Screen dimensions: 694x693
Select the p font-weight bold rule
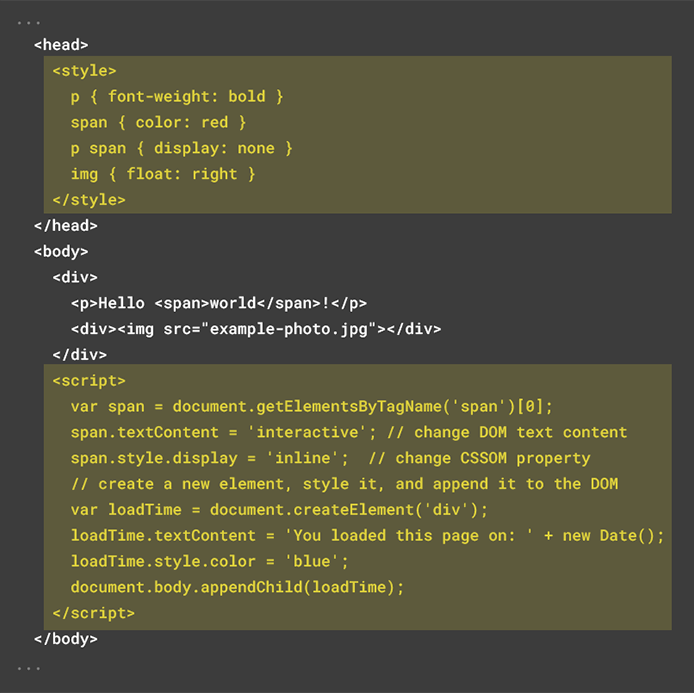(177, 96)
